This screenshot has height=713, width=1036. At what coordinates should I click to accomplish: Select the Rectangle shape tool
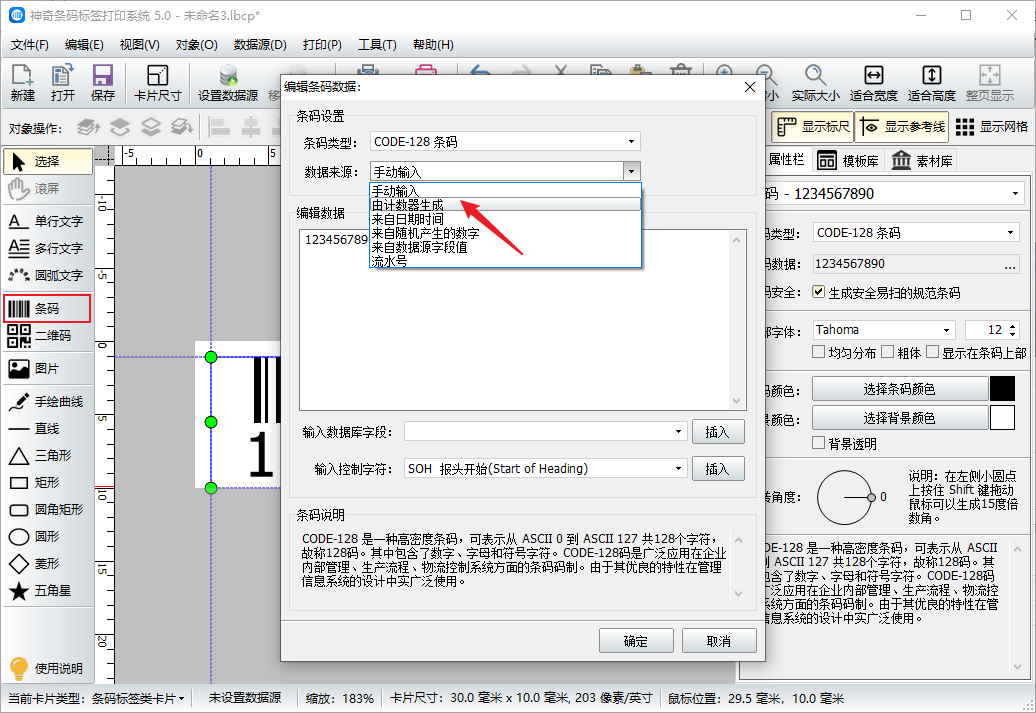tap(48, 482)
